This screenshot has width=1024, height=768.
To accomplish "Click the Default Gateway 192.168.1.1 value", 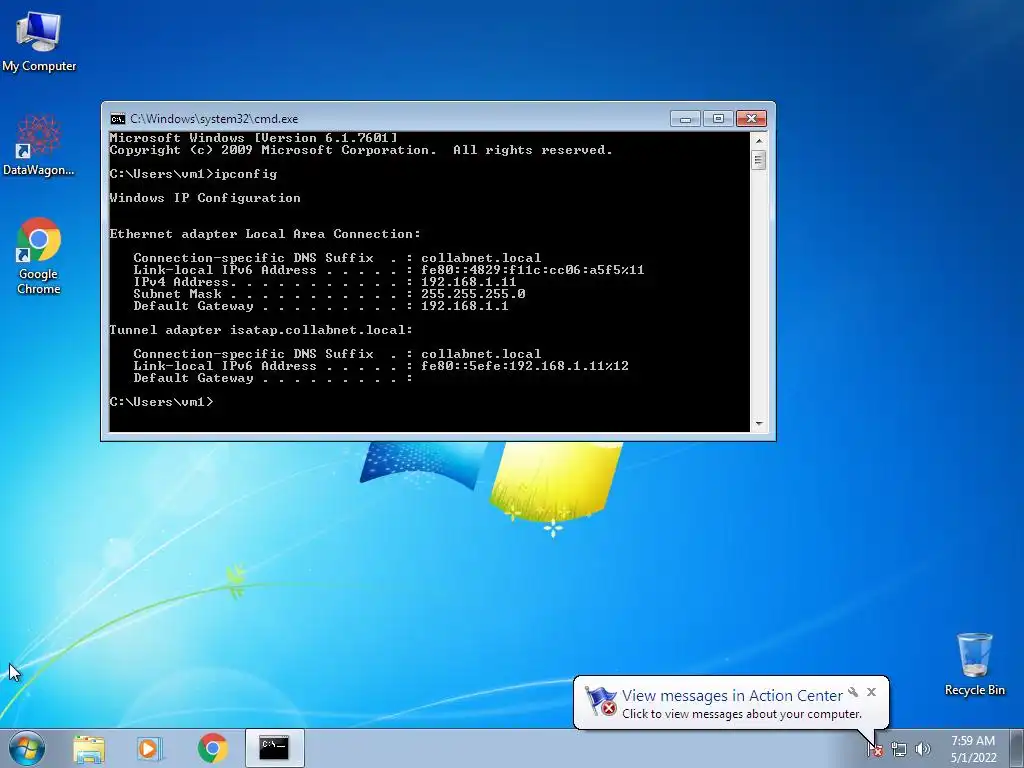I will [464, 306].
